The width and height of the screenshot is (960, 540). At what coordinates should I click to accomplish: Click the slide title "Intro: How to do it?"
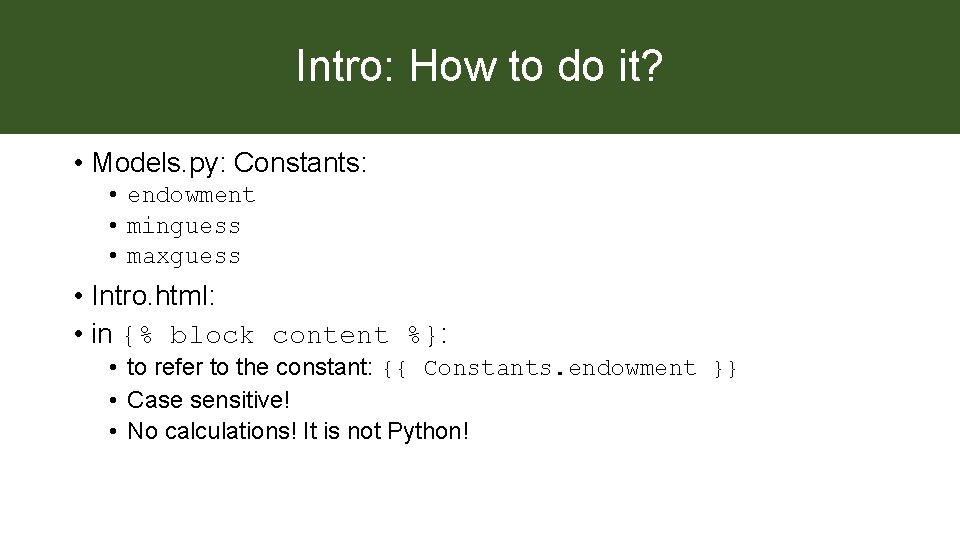click(x=479, y=67)
